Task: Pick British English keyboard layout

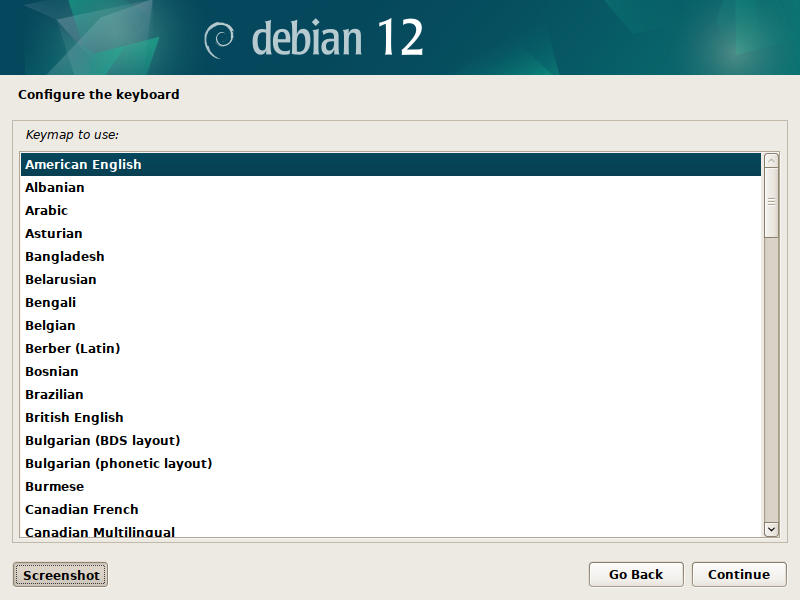Action: pos(391,417)
